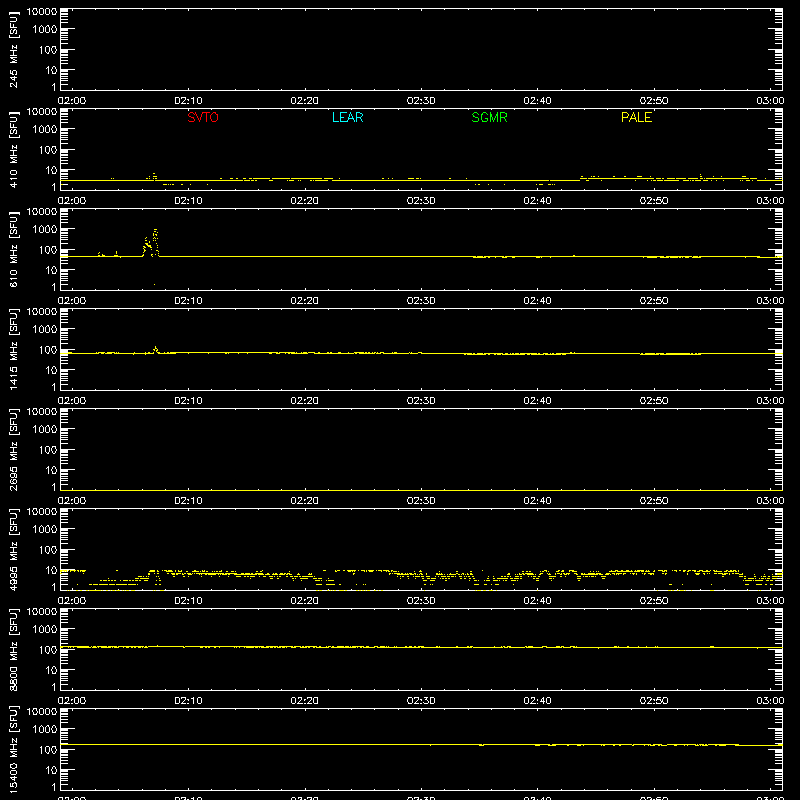
Task: Click the small 410 MHz bump near 02:07
Action: [x=154, y=176]
